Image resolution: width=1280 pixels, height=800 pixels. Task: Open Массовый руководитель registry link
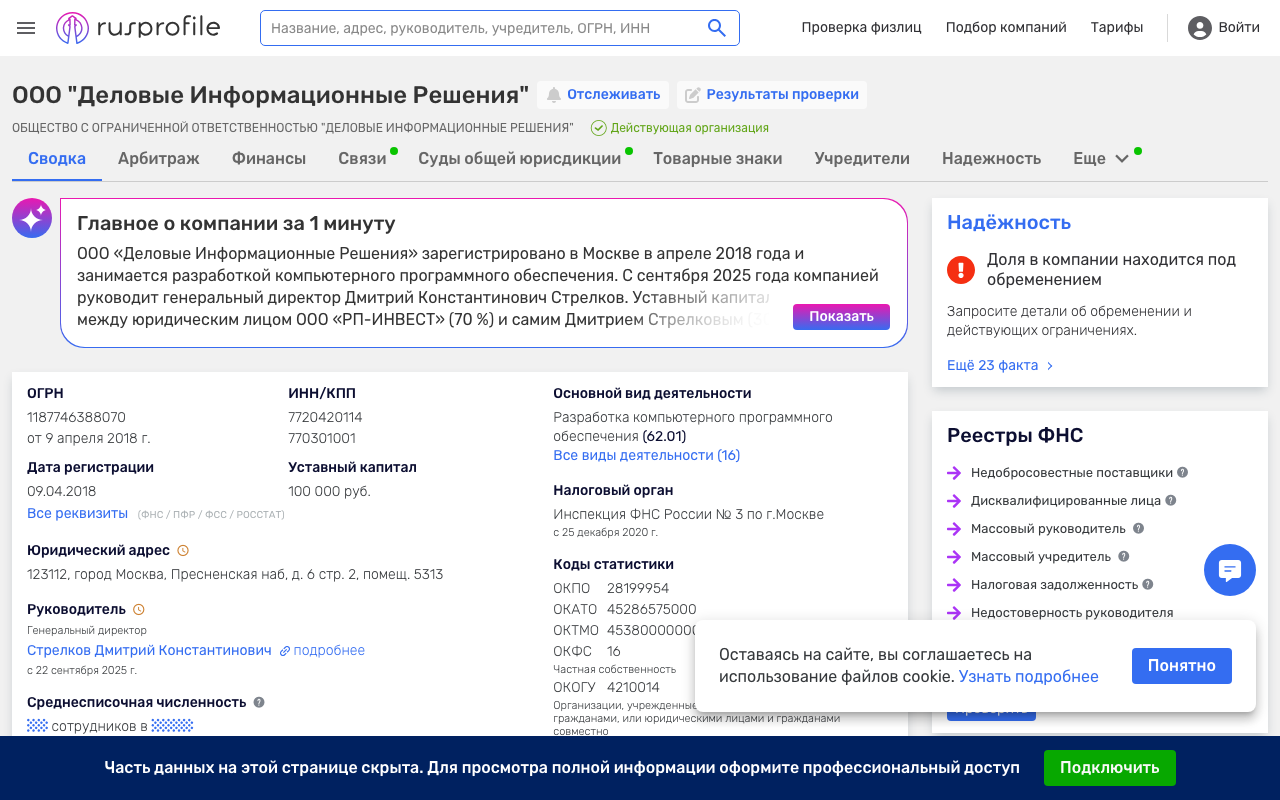pyautogui.click(x=1048, y=528)
